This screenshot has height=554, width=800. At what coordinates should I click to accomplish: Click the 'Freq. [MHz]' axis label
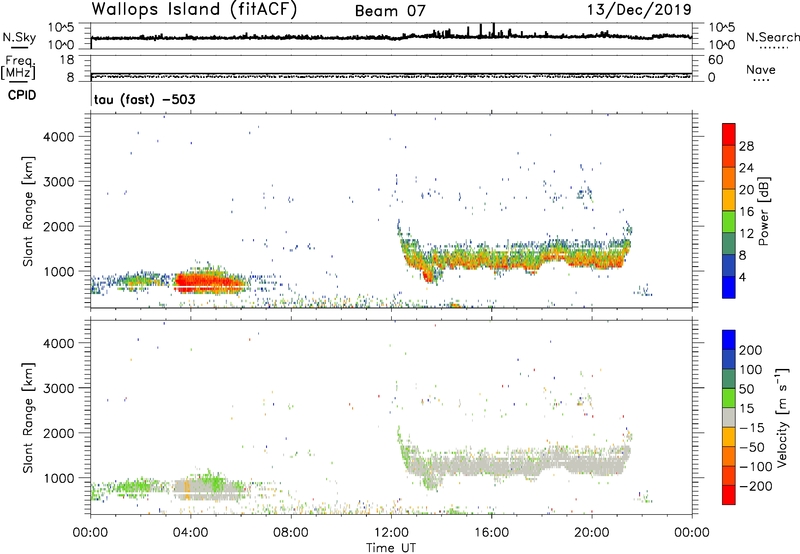(x=19, y=67)
